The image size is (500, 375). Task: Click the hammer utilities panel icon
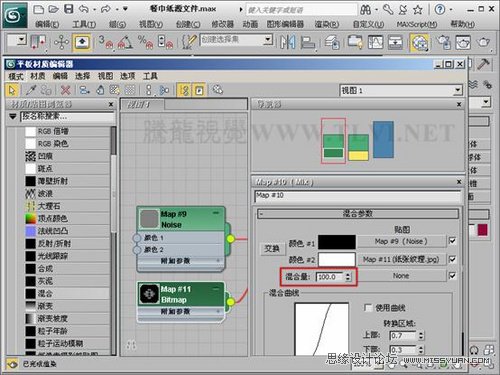click(x=483, y=64)
